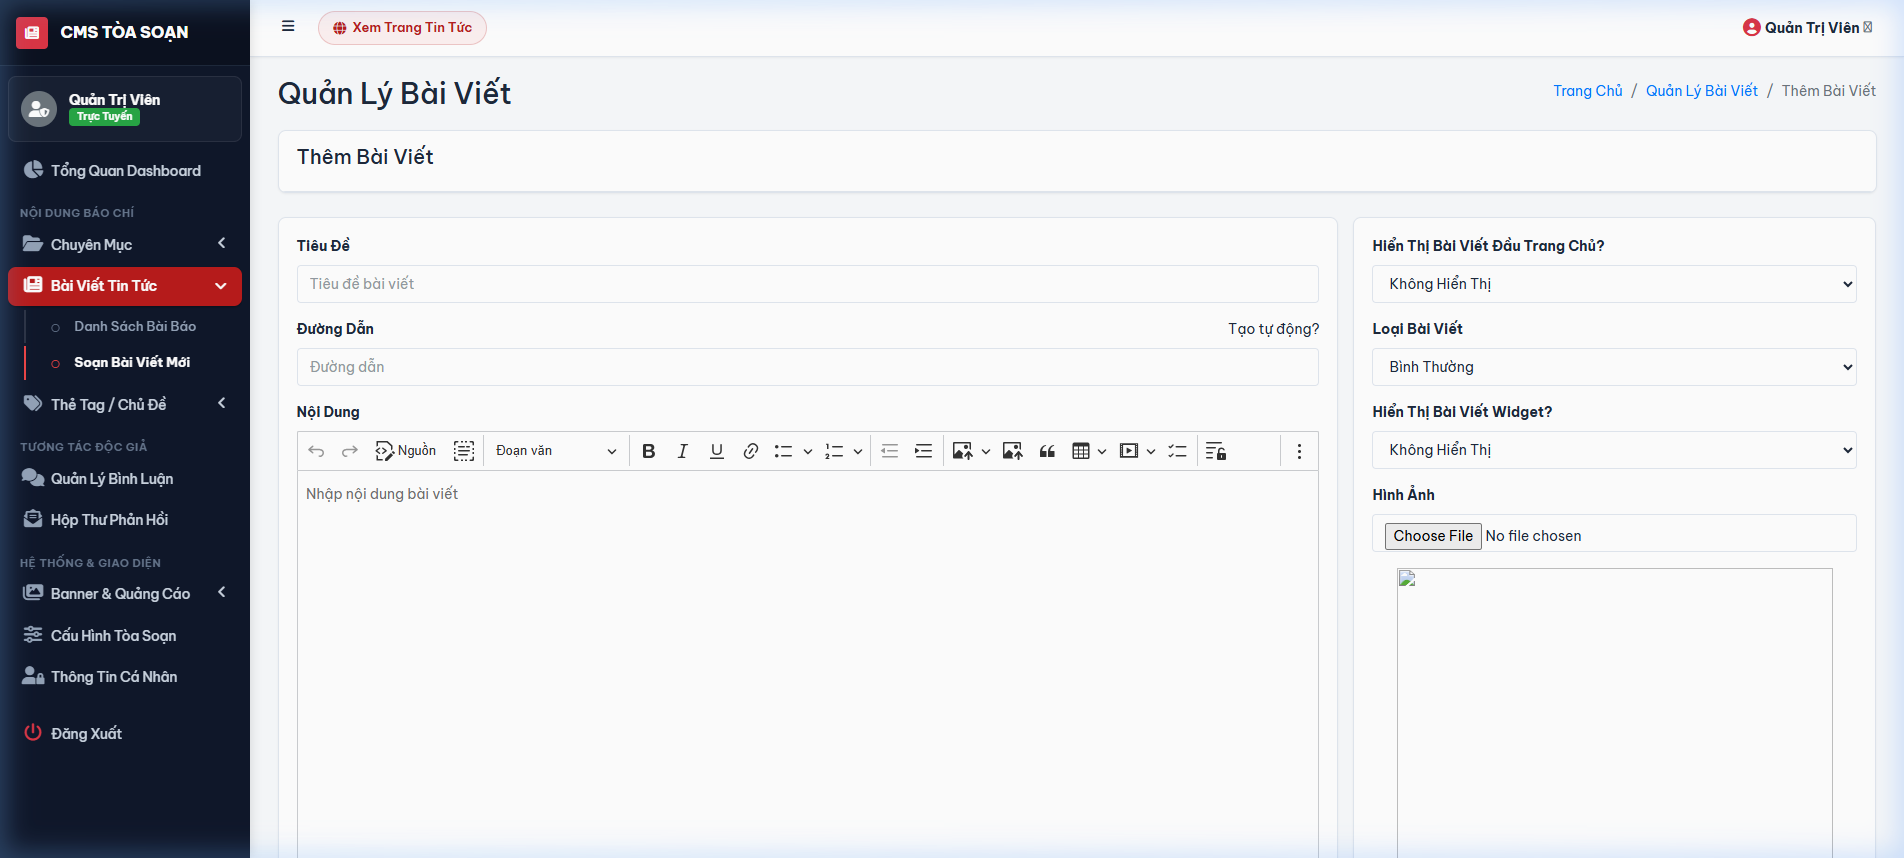Increase paragraph indent
Image resolution: width=1904 pixels, height=858 pixels.
coord(923,451)
